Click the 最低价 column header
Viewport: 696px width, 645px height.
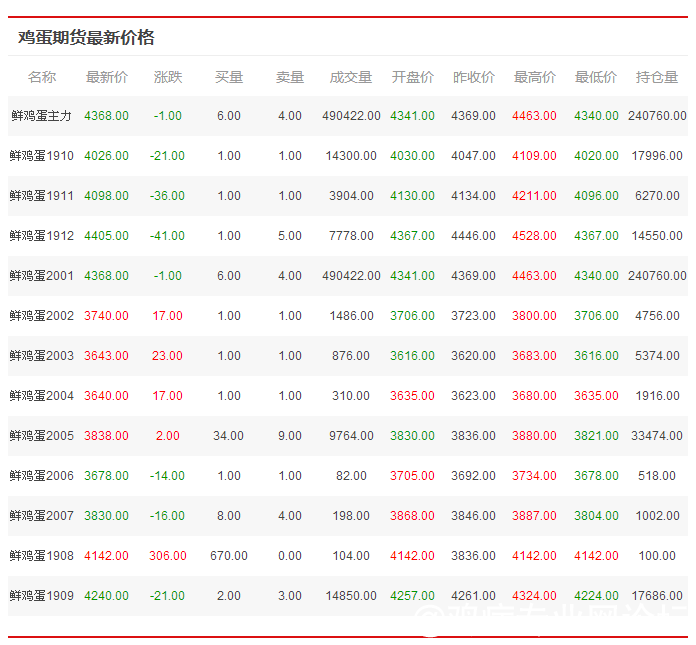596,77
